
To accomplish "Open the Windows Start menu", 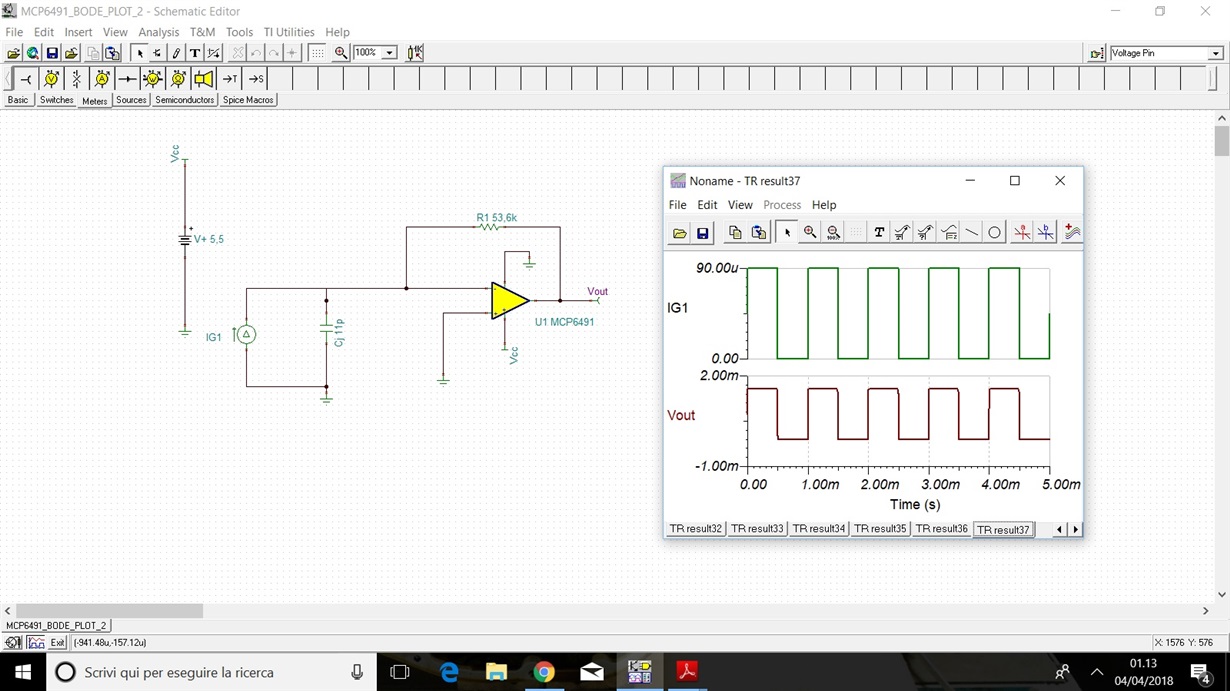I will pos(23,672).
